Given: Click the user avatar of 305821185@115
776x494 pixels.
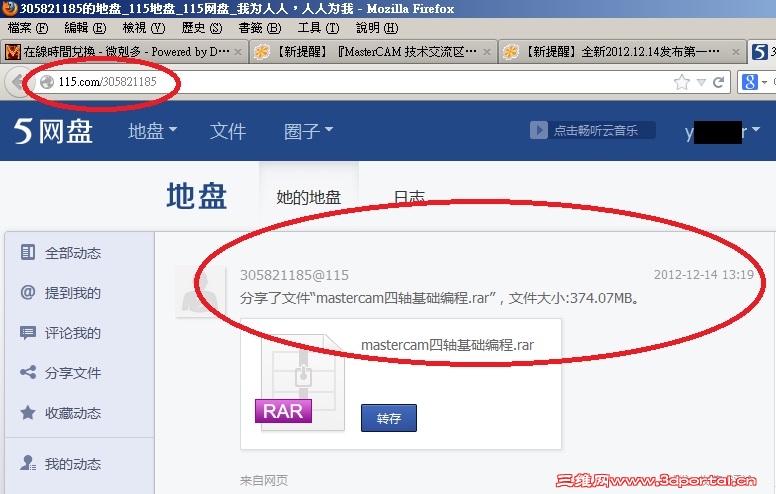Looking at the screenshot, I should click(200, 292).
